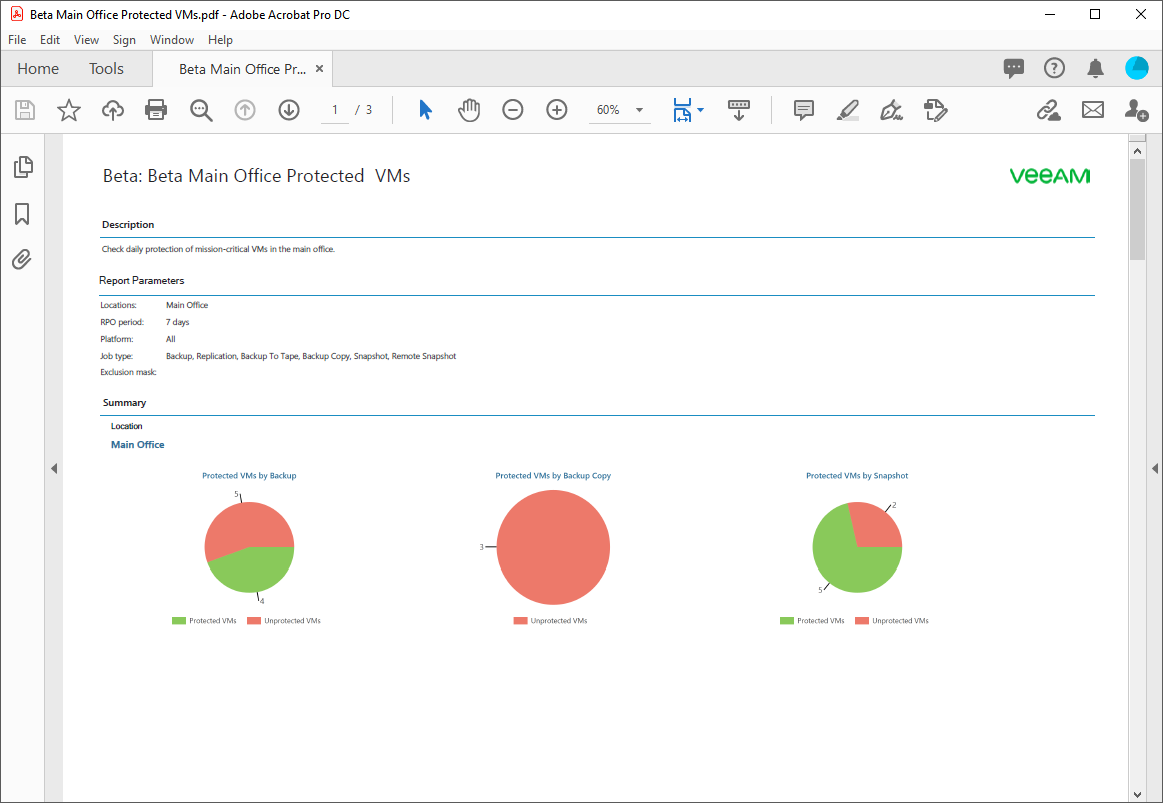
Task: Click the Summary heading
Action: [x=125, y=403]
